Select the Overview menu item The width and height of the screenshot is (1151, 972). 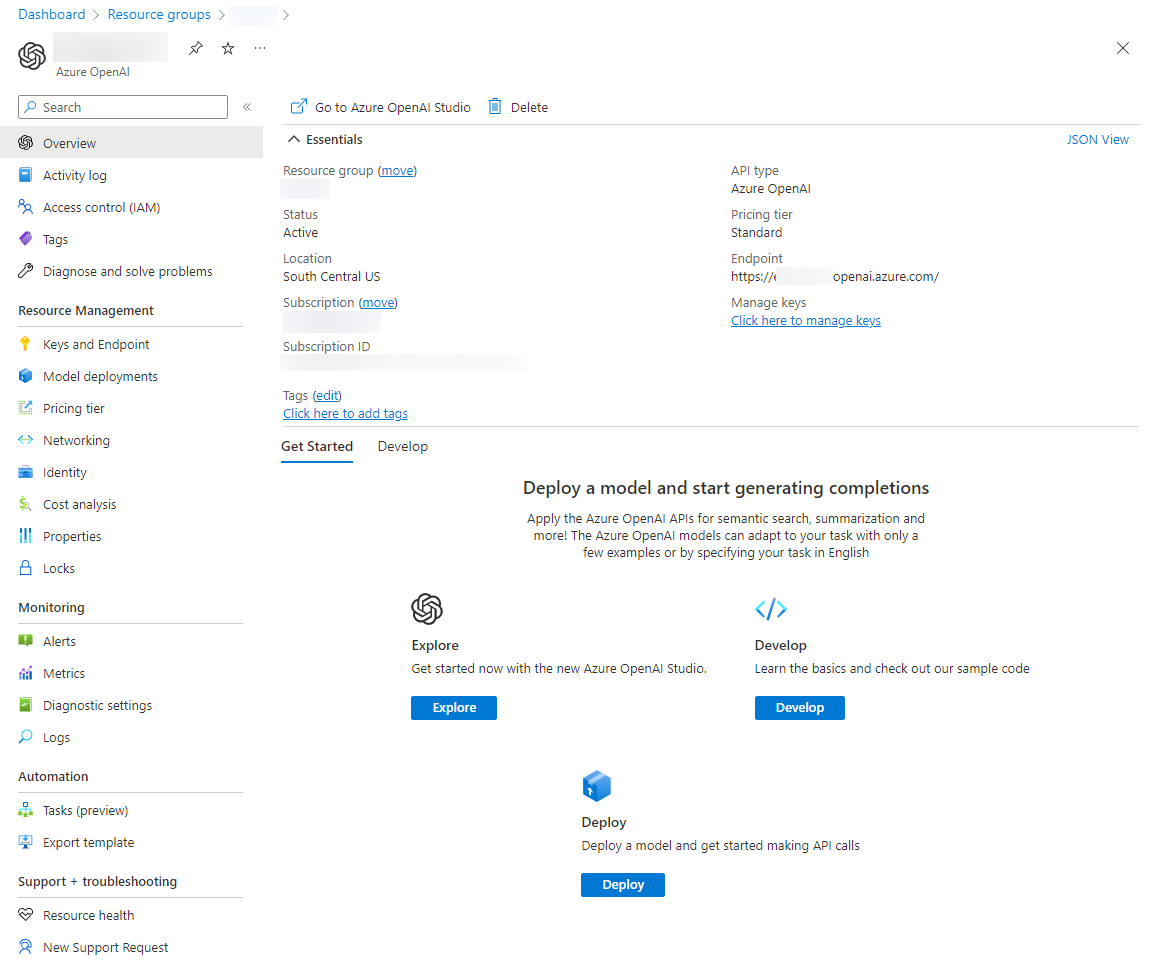pos(131,143)
